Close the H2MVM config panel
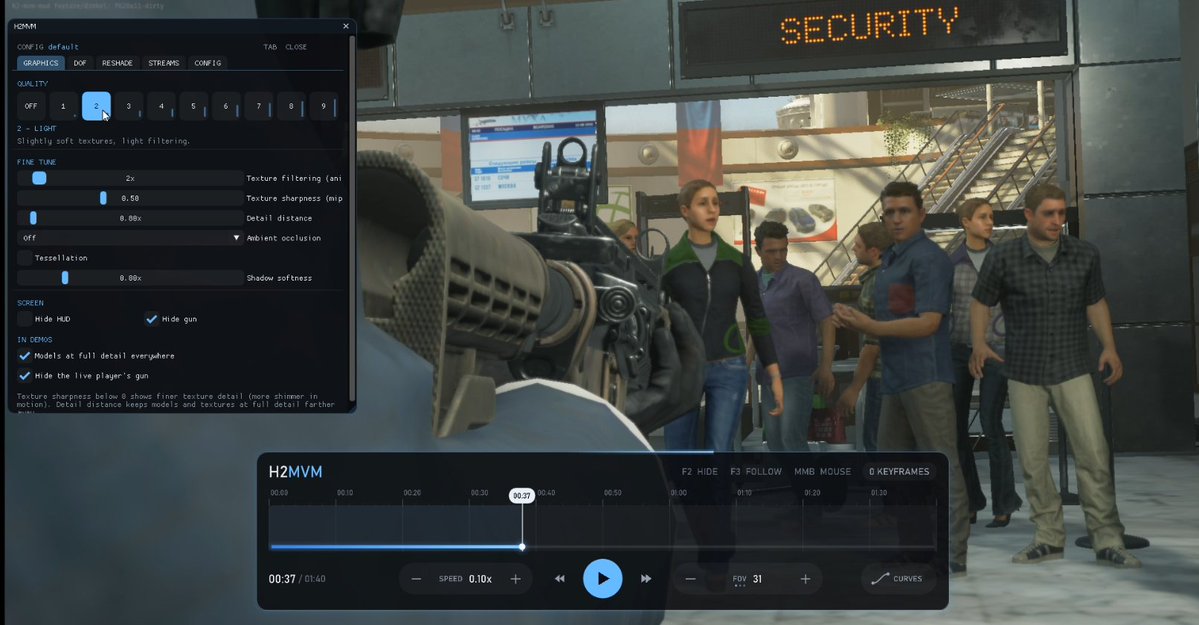 [346, 26]
